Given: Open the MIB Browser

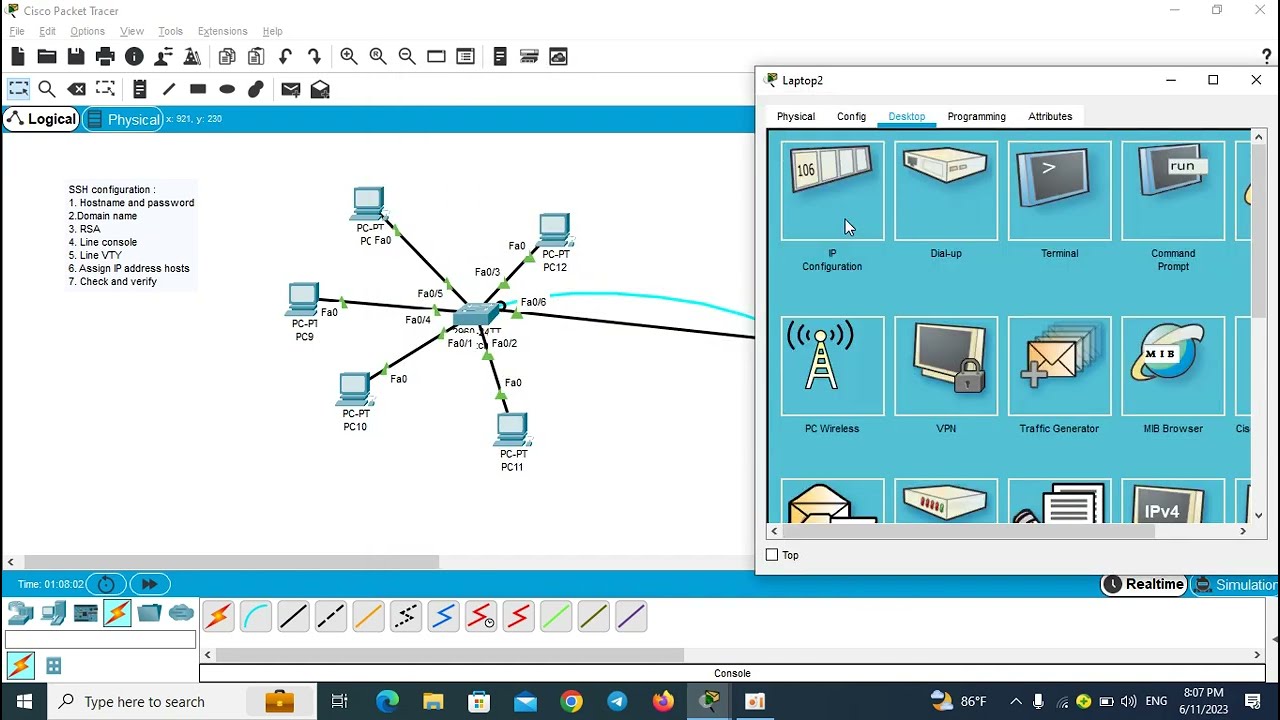Looking at the screenshot, I should (1173, 366).
